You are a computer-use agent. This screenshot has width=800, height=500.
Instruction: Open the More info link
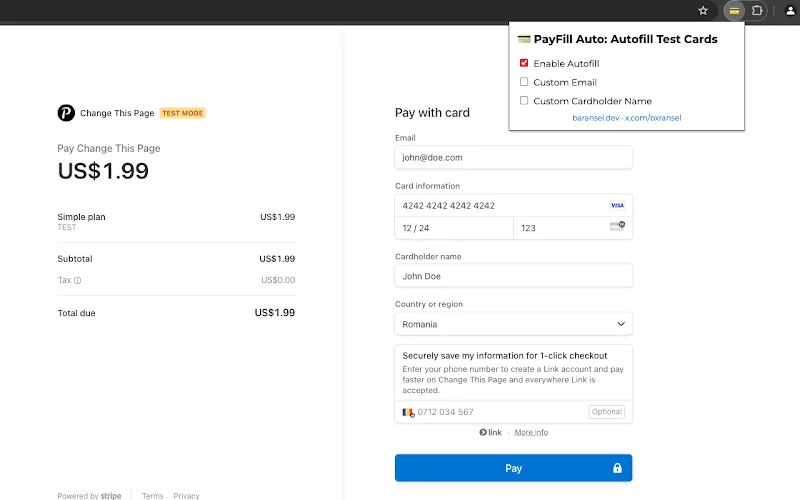pos(531,432)
